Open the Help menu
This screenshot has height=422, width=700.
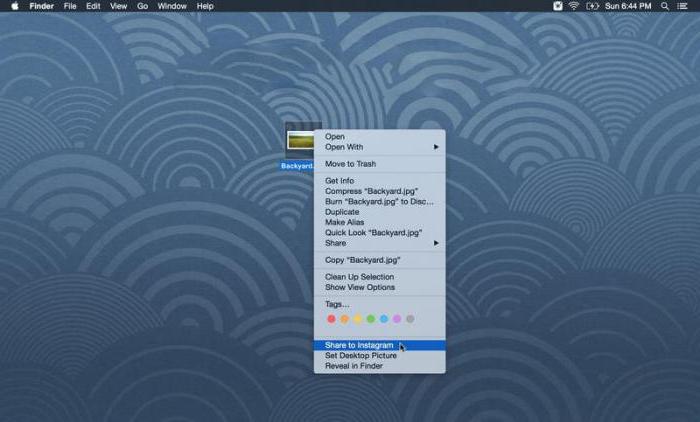pyautogui.click(x=205, y=6)
